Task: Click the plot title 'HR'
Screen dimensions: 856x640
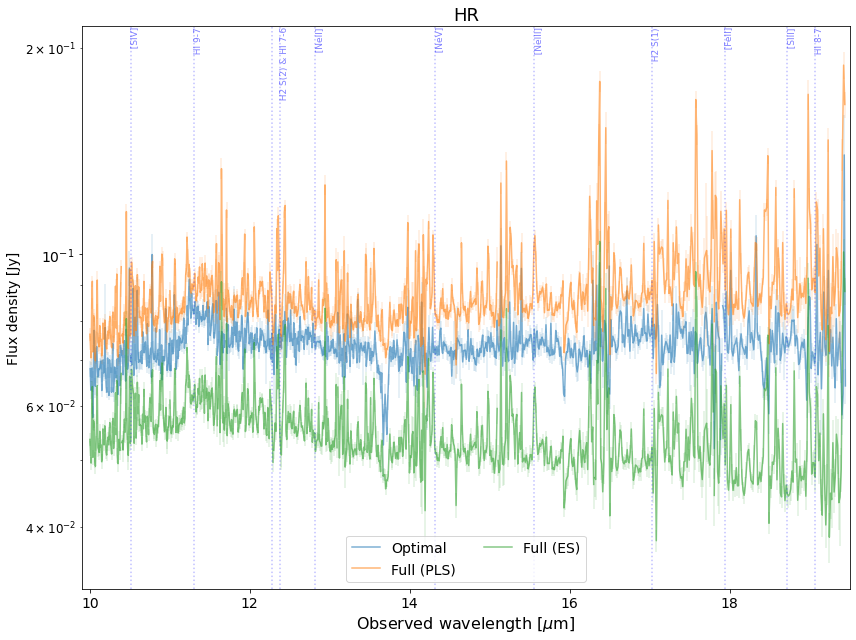Action: 466,15
